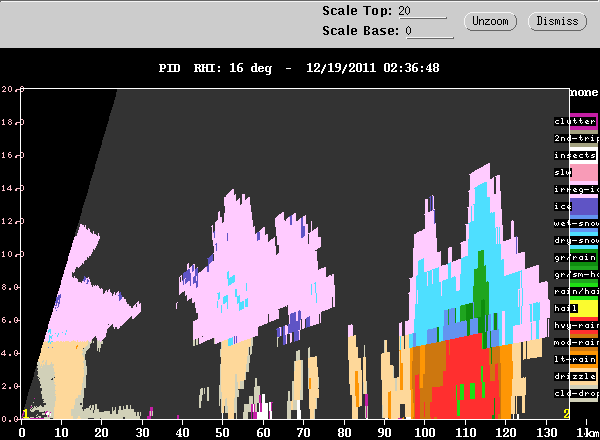The width and height of the screenshot is (600, 440).
Task: Click the 18.0 height axis label
Action: [x=13, y=122]
